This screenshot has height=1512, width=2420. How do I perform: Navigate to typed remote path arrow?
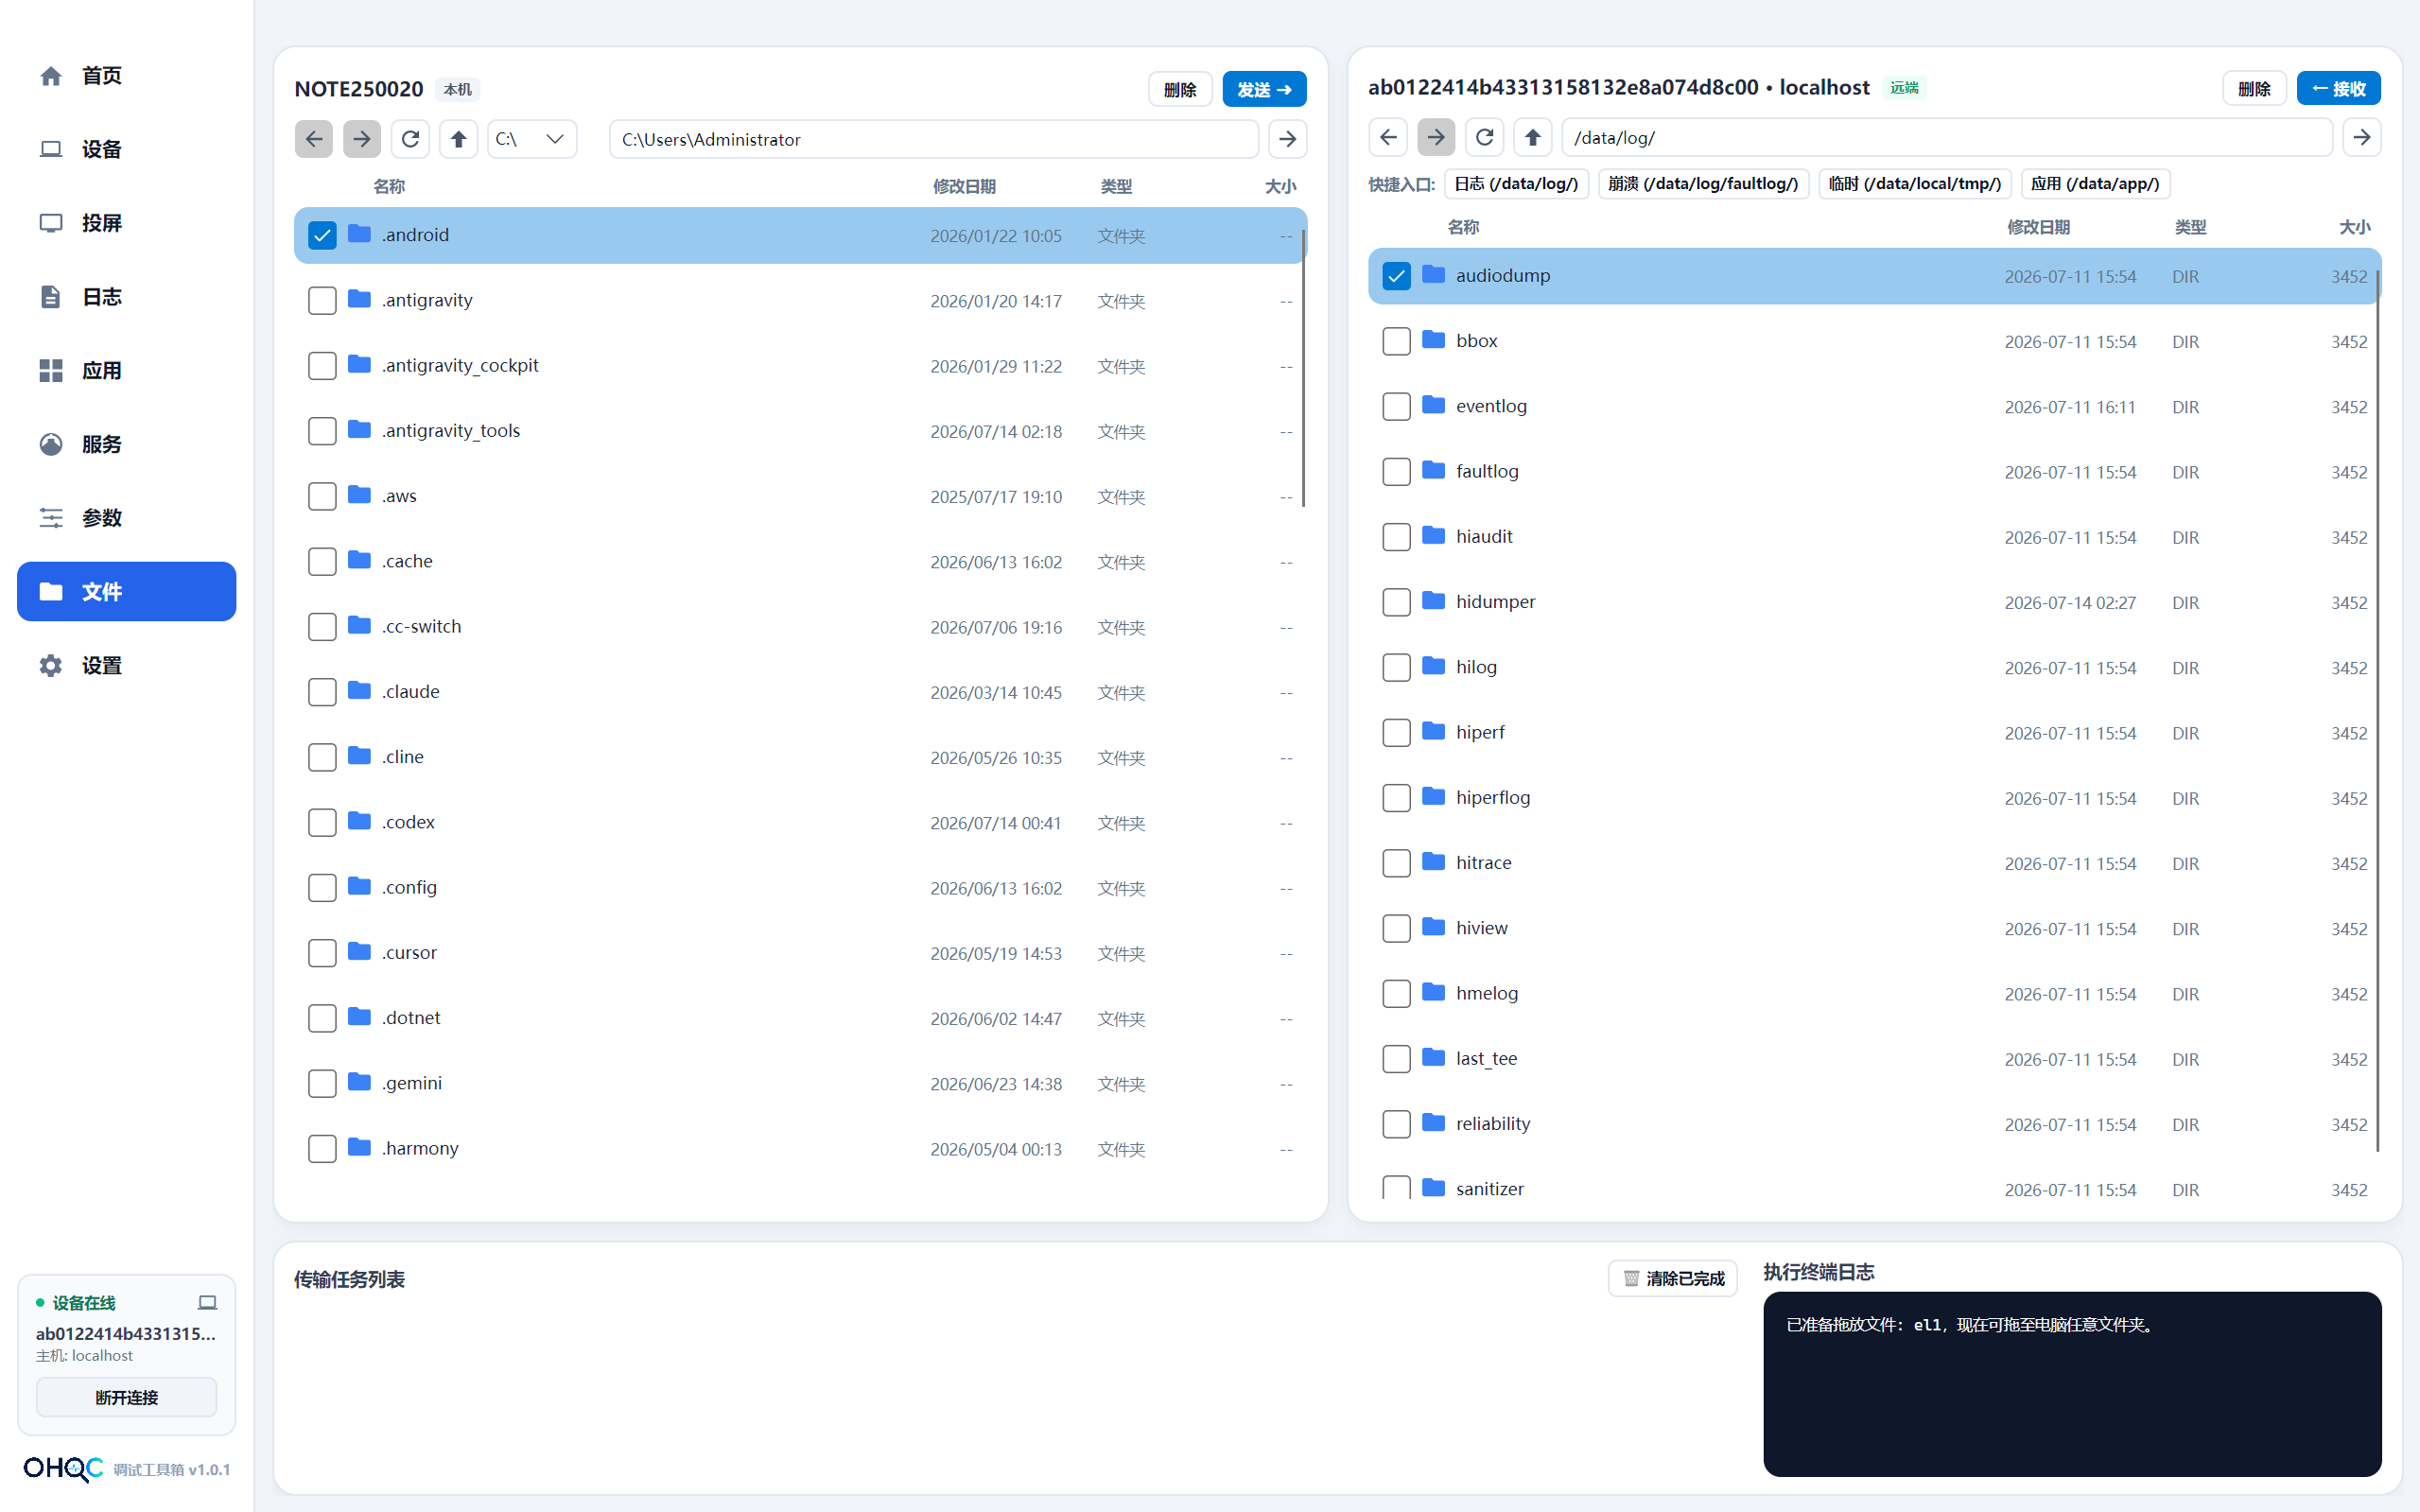(2361, 137)
